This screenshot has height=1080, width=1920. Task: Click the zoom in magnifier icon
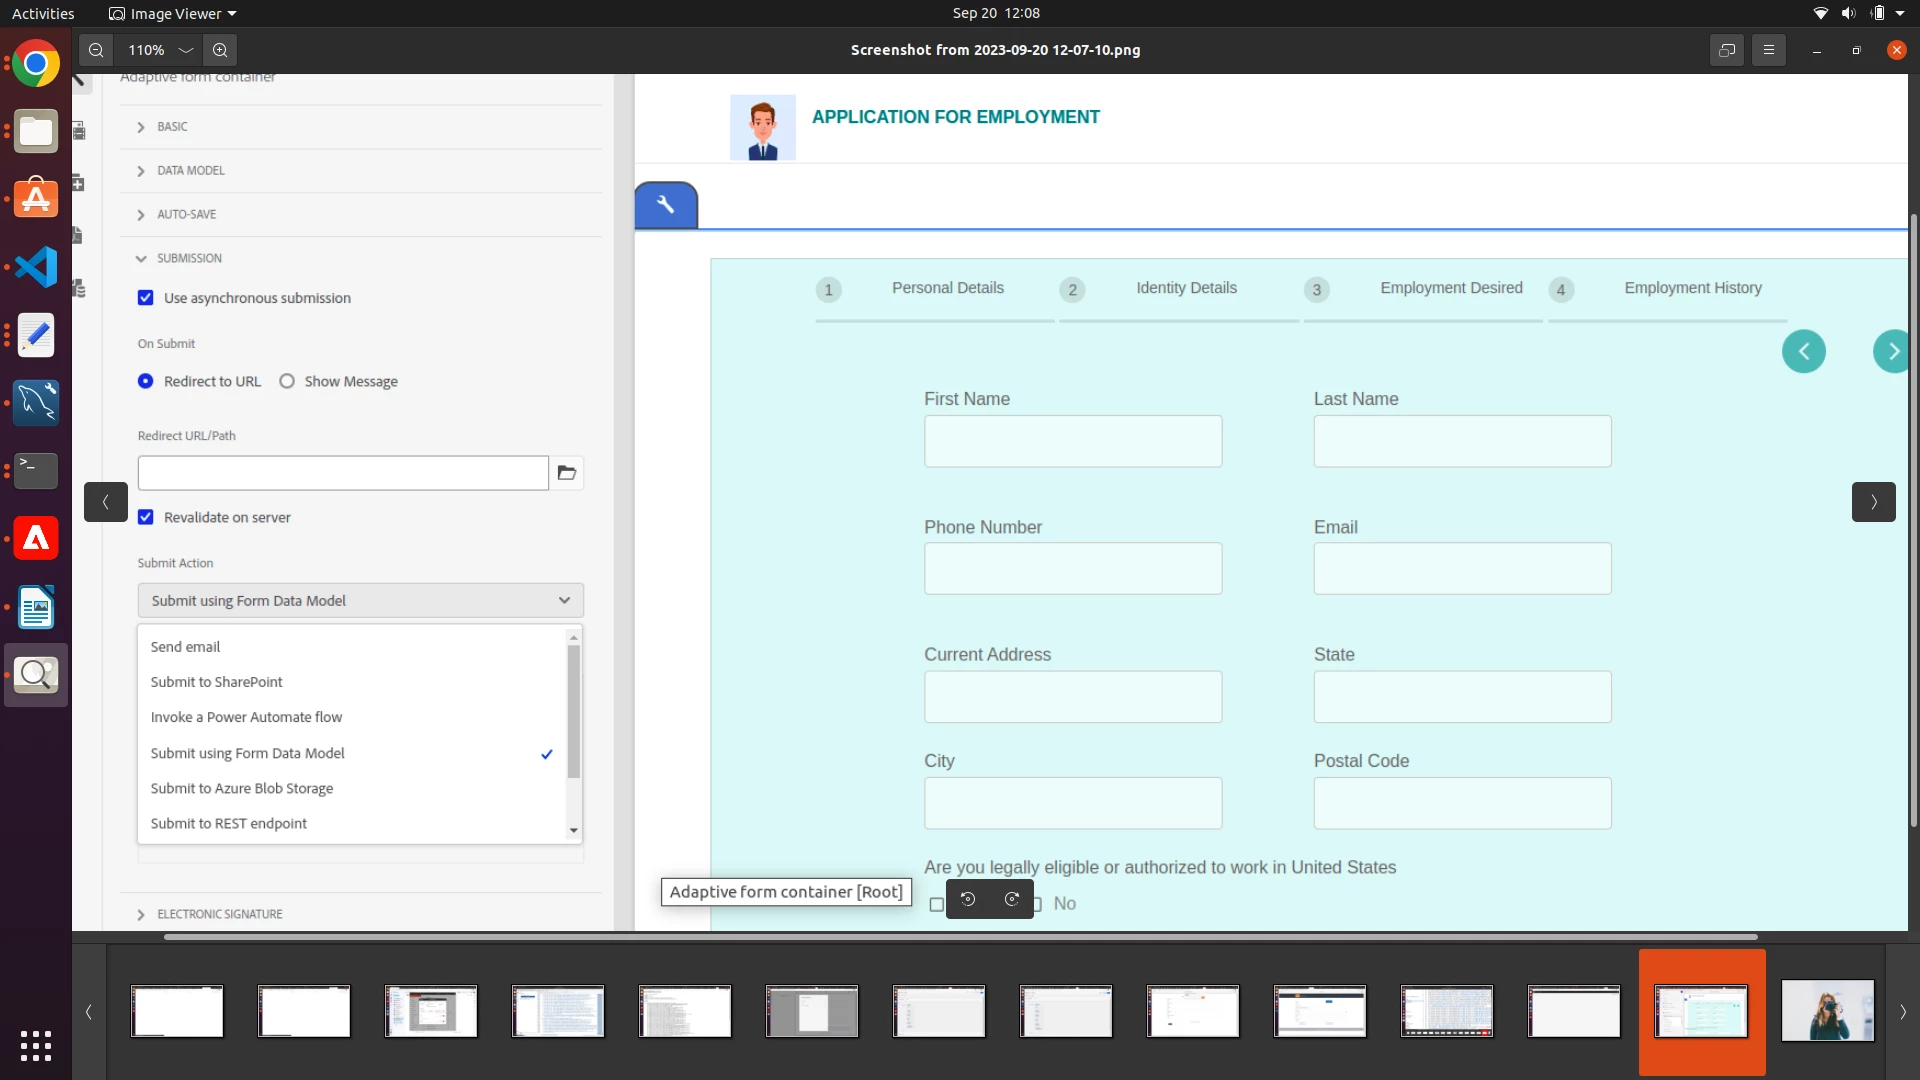220,50
